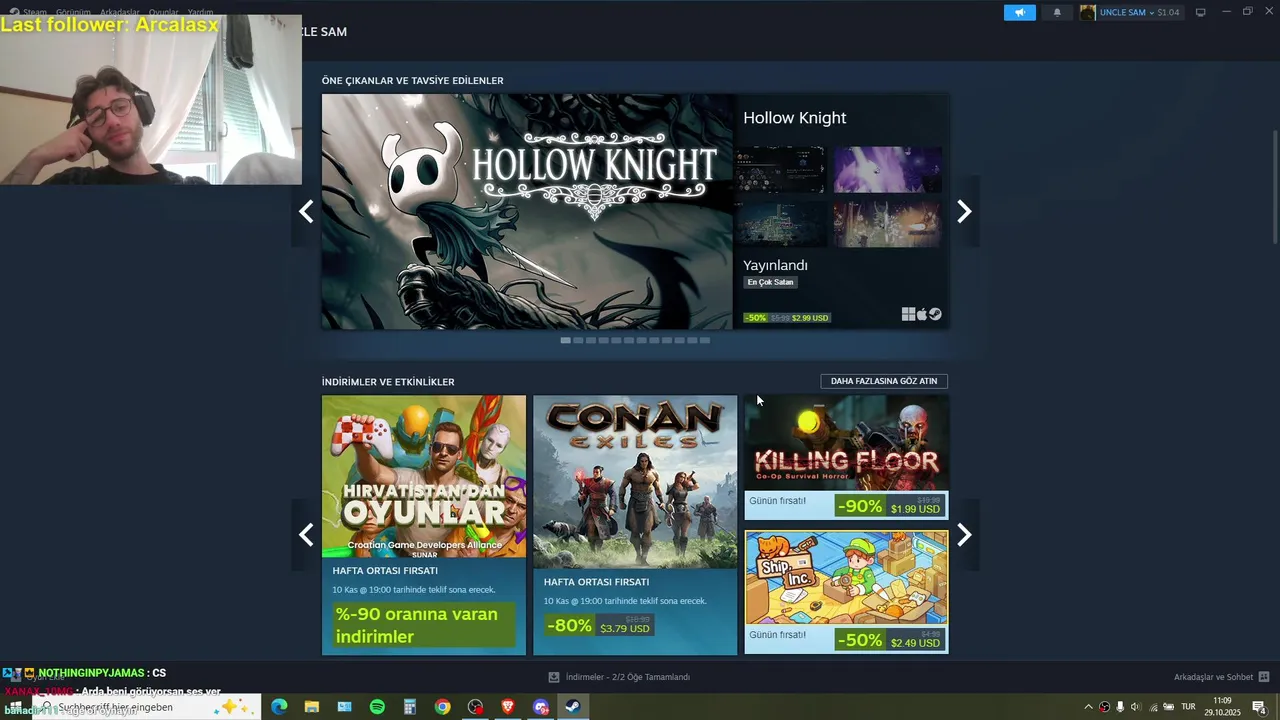1280x720 pixels.
Task: Open the Steam announcements megaphone button
Action: (x=1019, y=12)
